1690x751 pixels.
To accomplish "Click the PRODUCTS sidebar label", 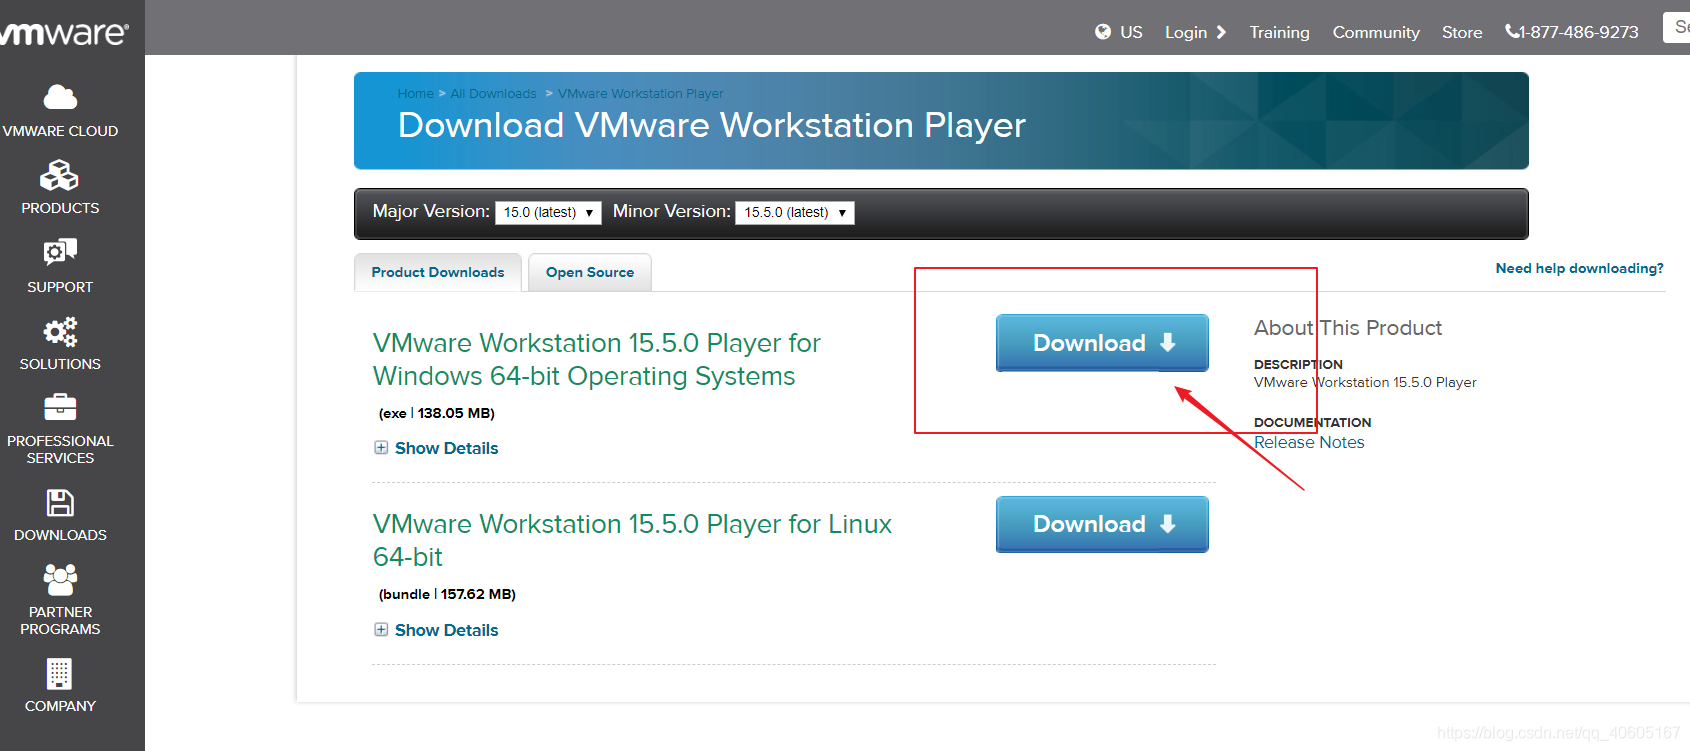I will [x=60, y=208].
